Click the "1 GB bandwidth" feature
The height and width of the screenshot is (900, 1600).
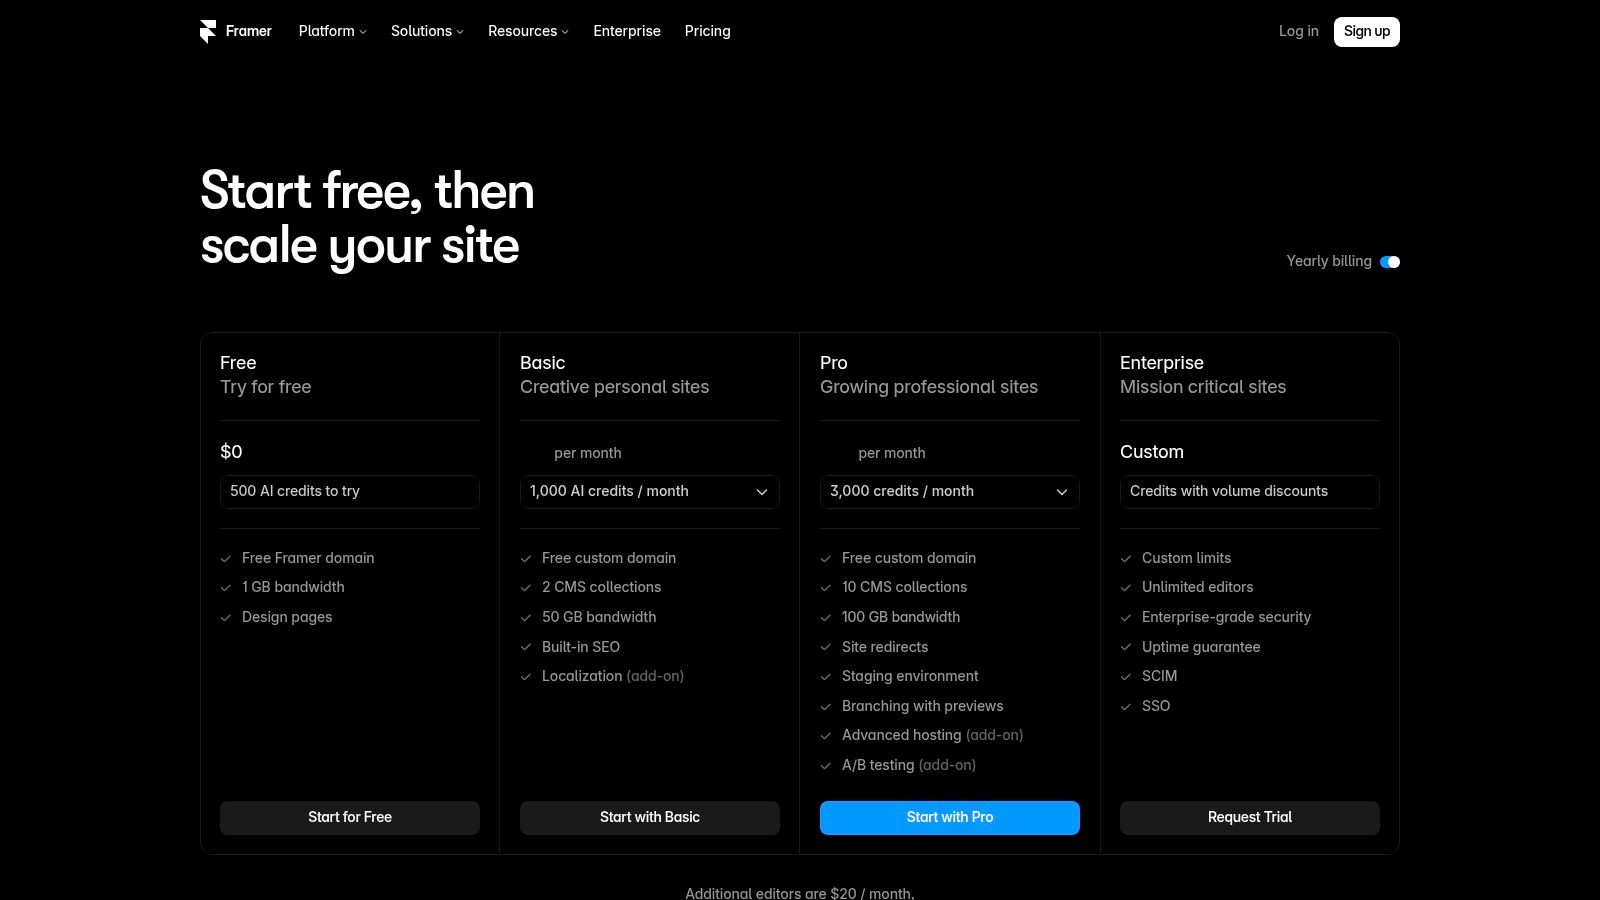pyautogui.click(x=293, y=587)
